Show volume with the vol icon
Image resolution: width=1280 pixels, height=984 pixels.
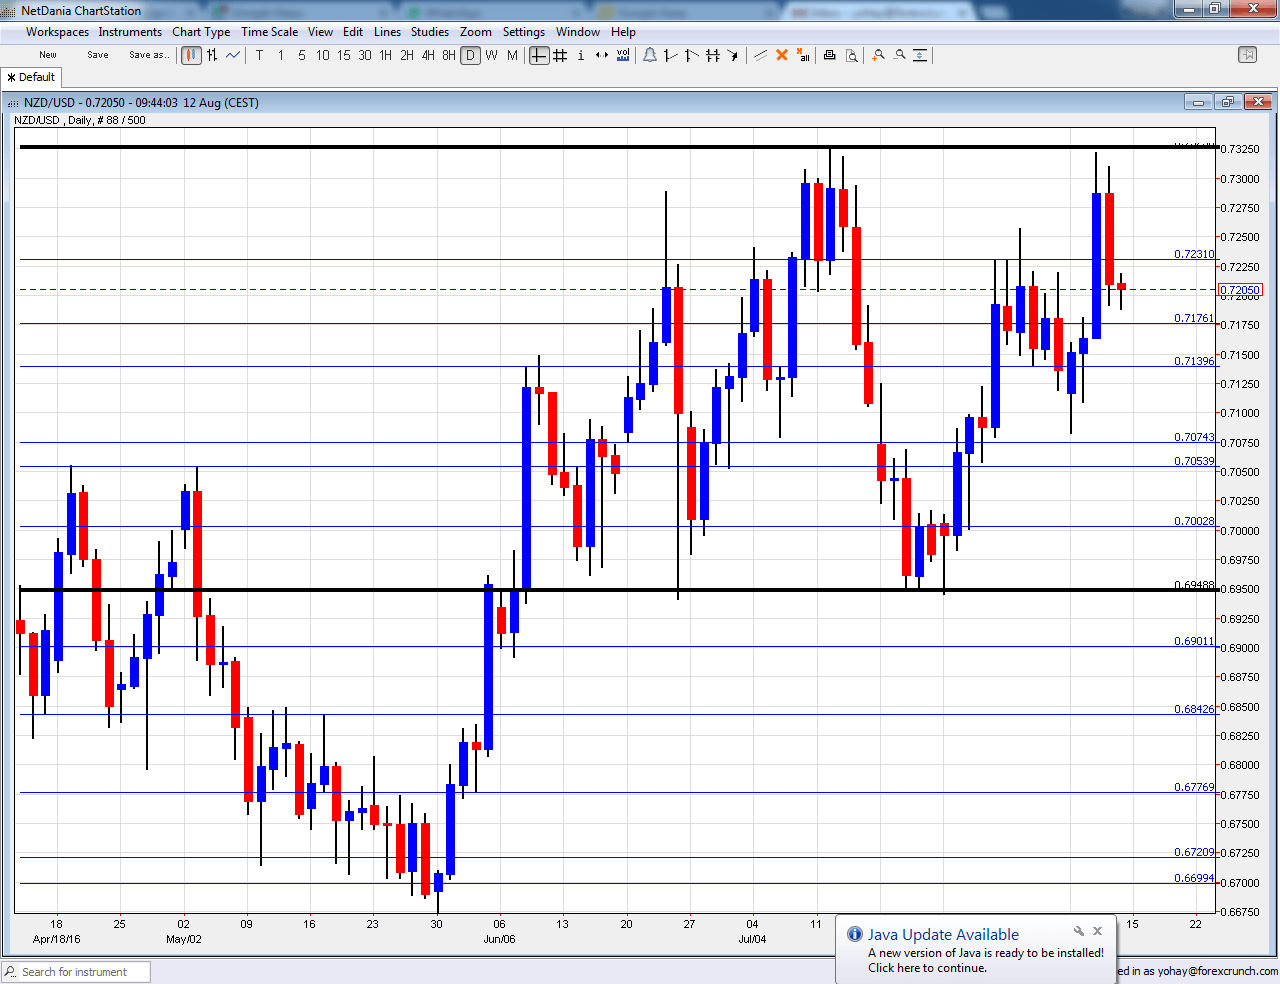click(622, 55)
